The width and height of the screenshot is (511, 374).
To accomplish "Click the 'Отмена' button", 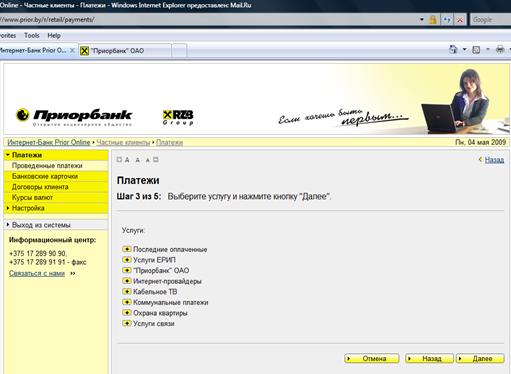I will tap(372, 359).
